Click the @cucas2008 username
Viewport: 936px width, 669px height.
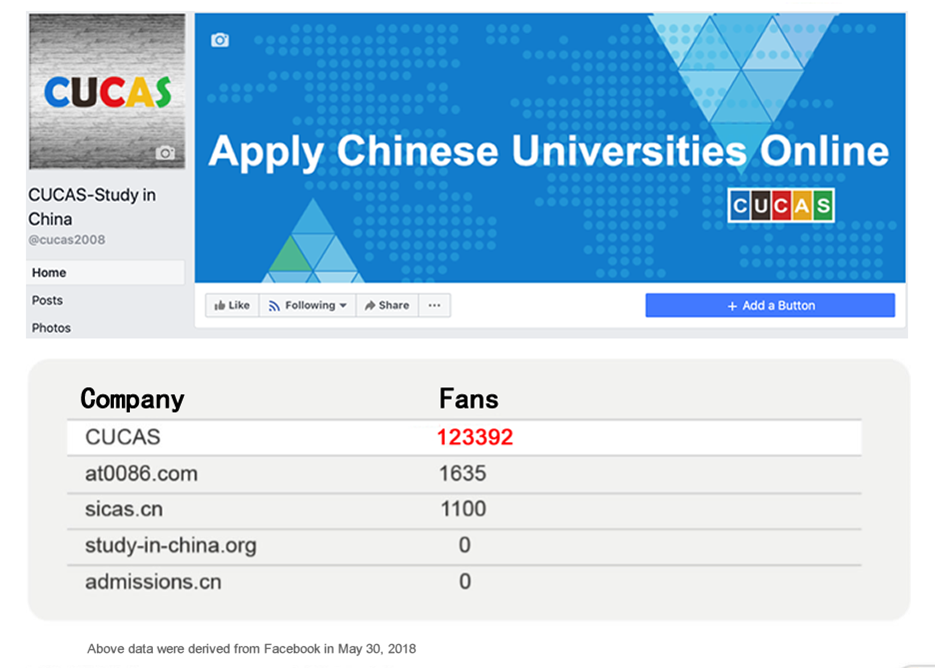(67, 240)
